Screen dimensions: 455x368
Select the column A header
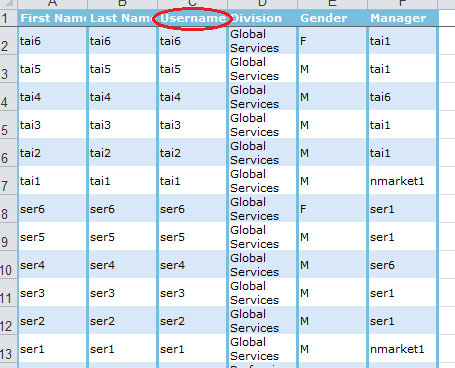coord(52,4)
